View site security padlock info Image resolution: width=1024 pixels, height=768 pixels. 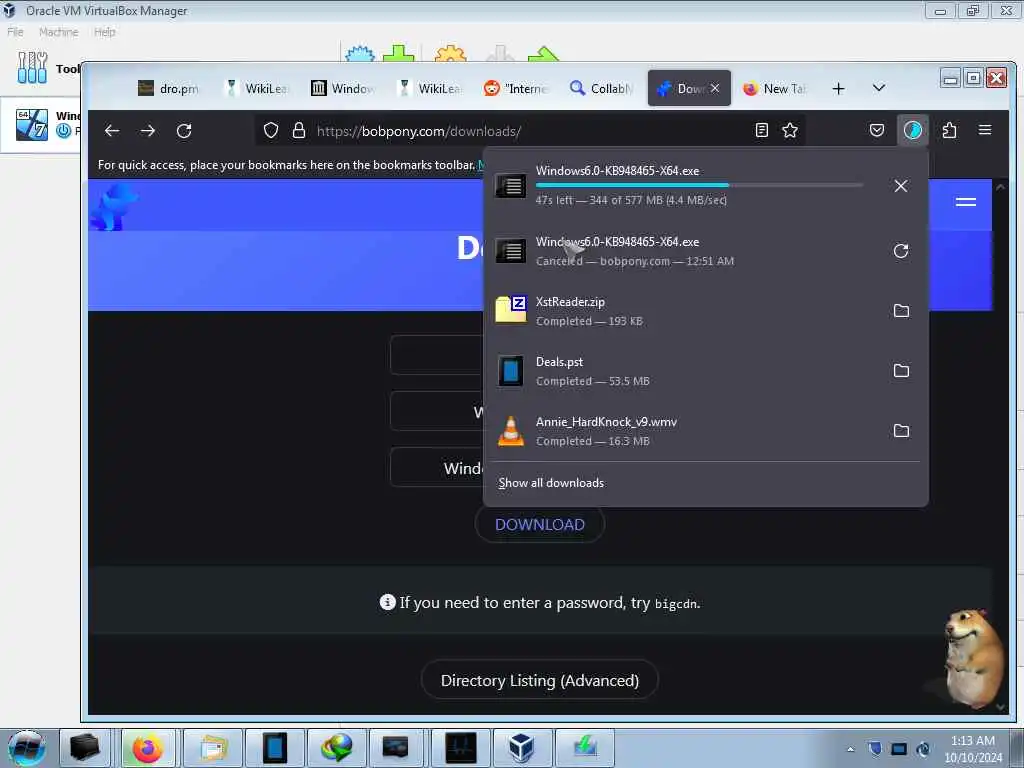coord(298,131)
